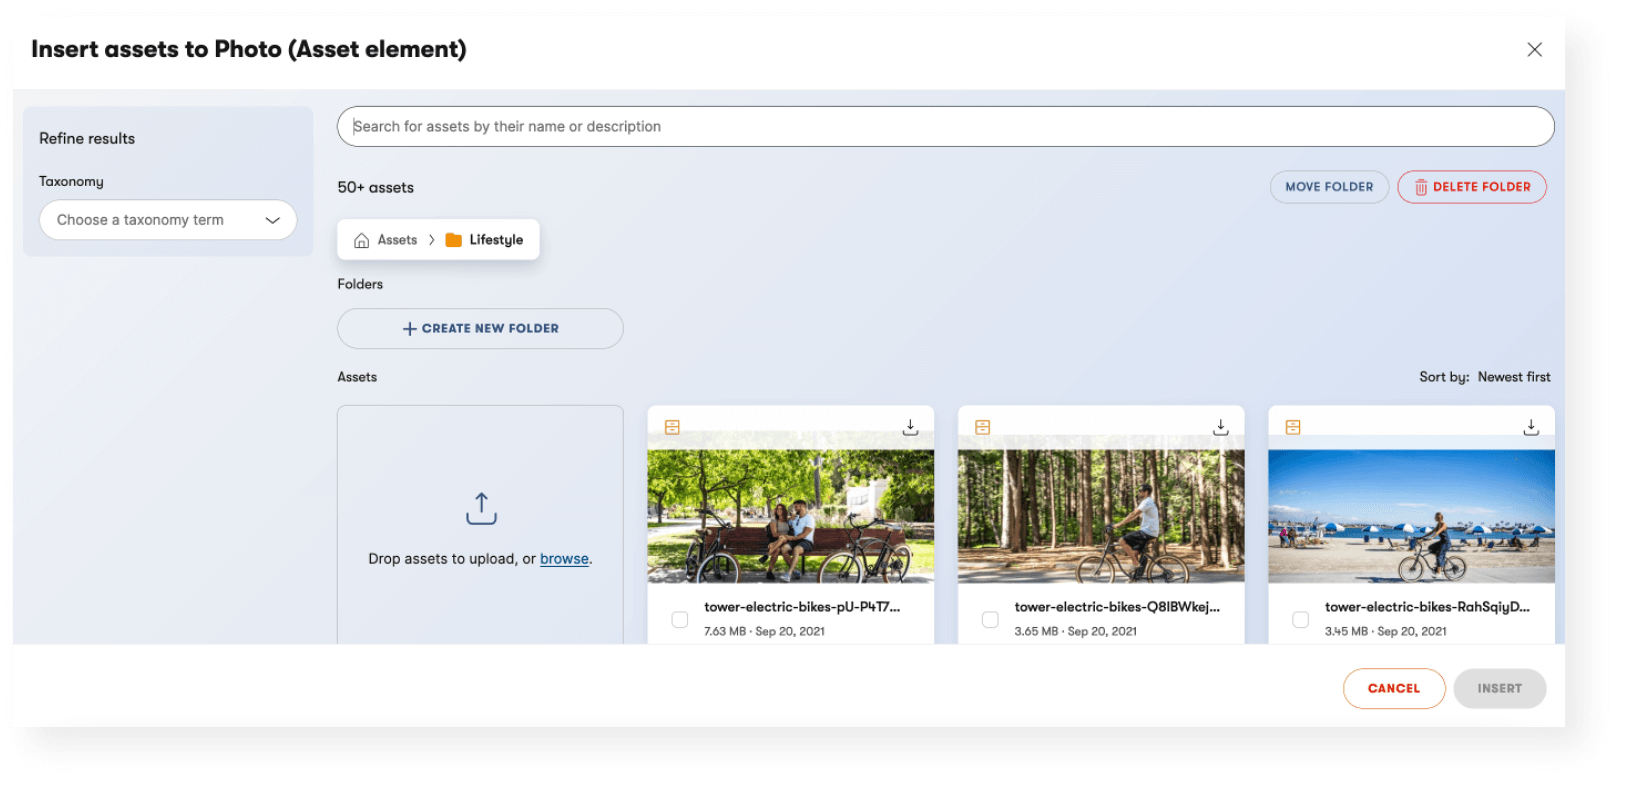Check the tower-electric-bikes-Q8IBWkej asset
Viewport: 1648px width, 794px height.
point(990,619)
